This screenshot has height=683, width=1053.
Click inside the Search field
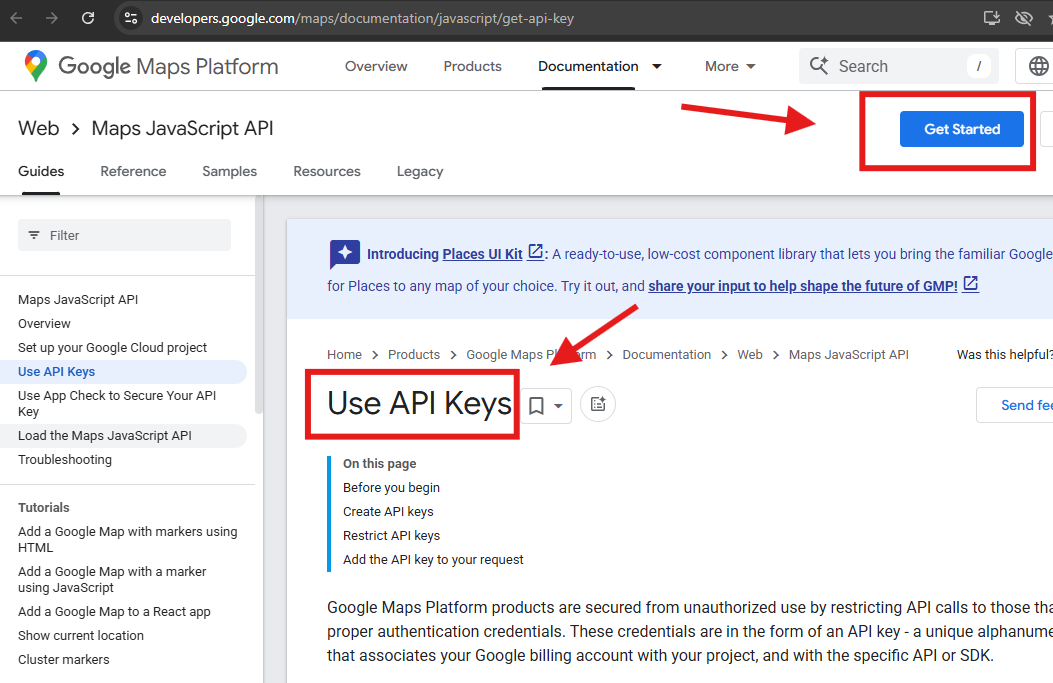pyautogui.click(x=899, y=66)
